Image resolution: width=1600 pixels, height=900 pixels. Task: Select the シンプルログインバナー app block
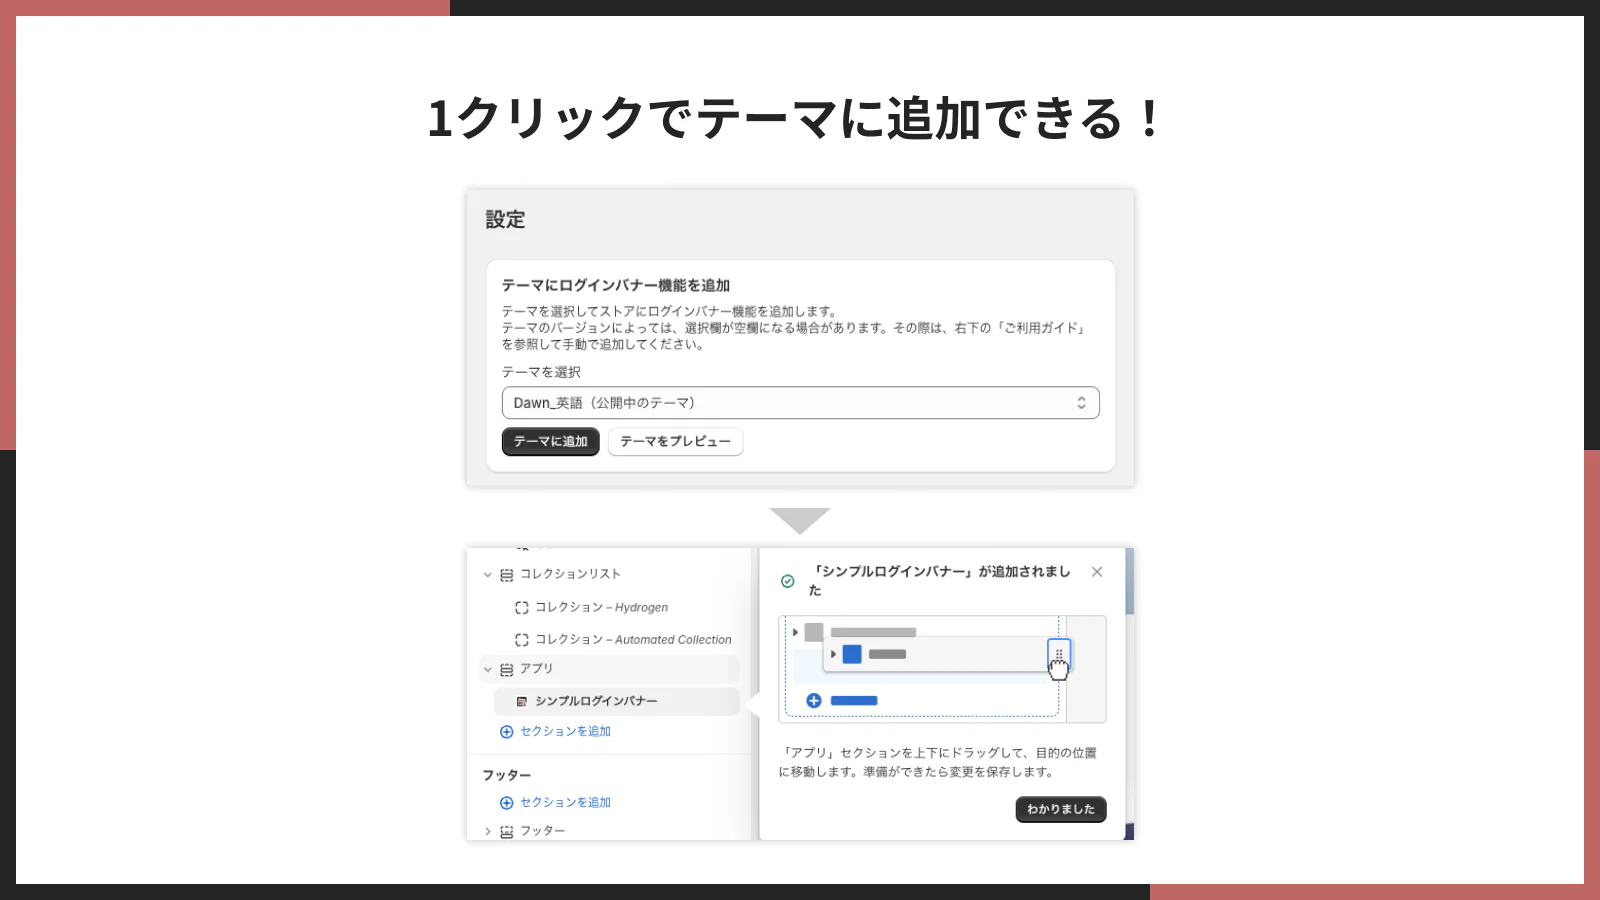[x=618, y=701]
